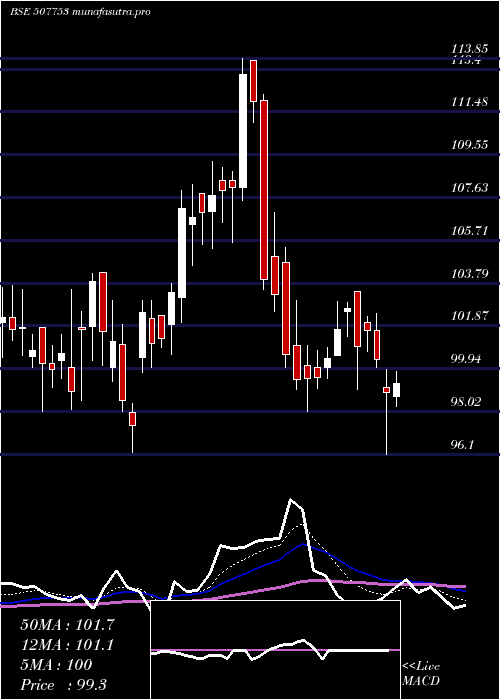500x700 pixels.
Task: Click the BSE 507753 munafasutra.pro title
Action: pos(80,12)
